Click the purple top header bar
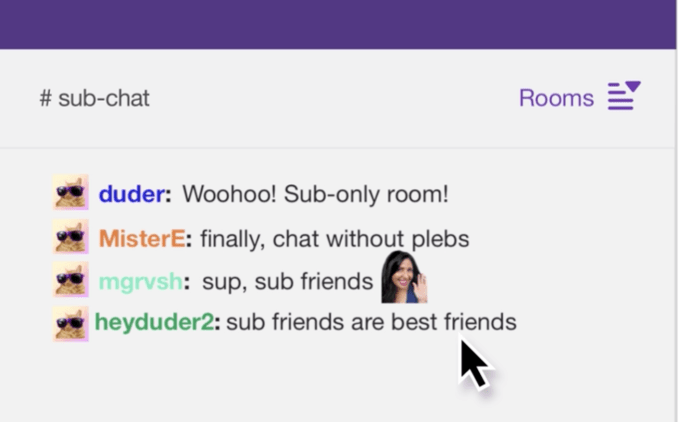Viewport: 679px width, 422px height. pos(338,24)
